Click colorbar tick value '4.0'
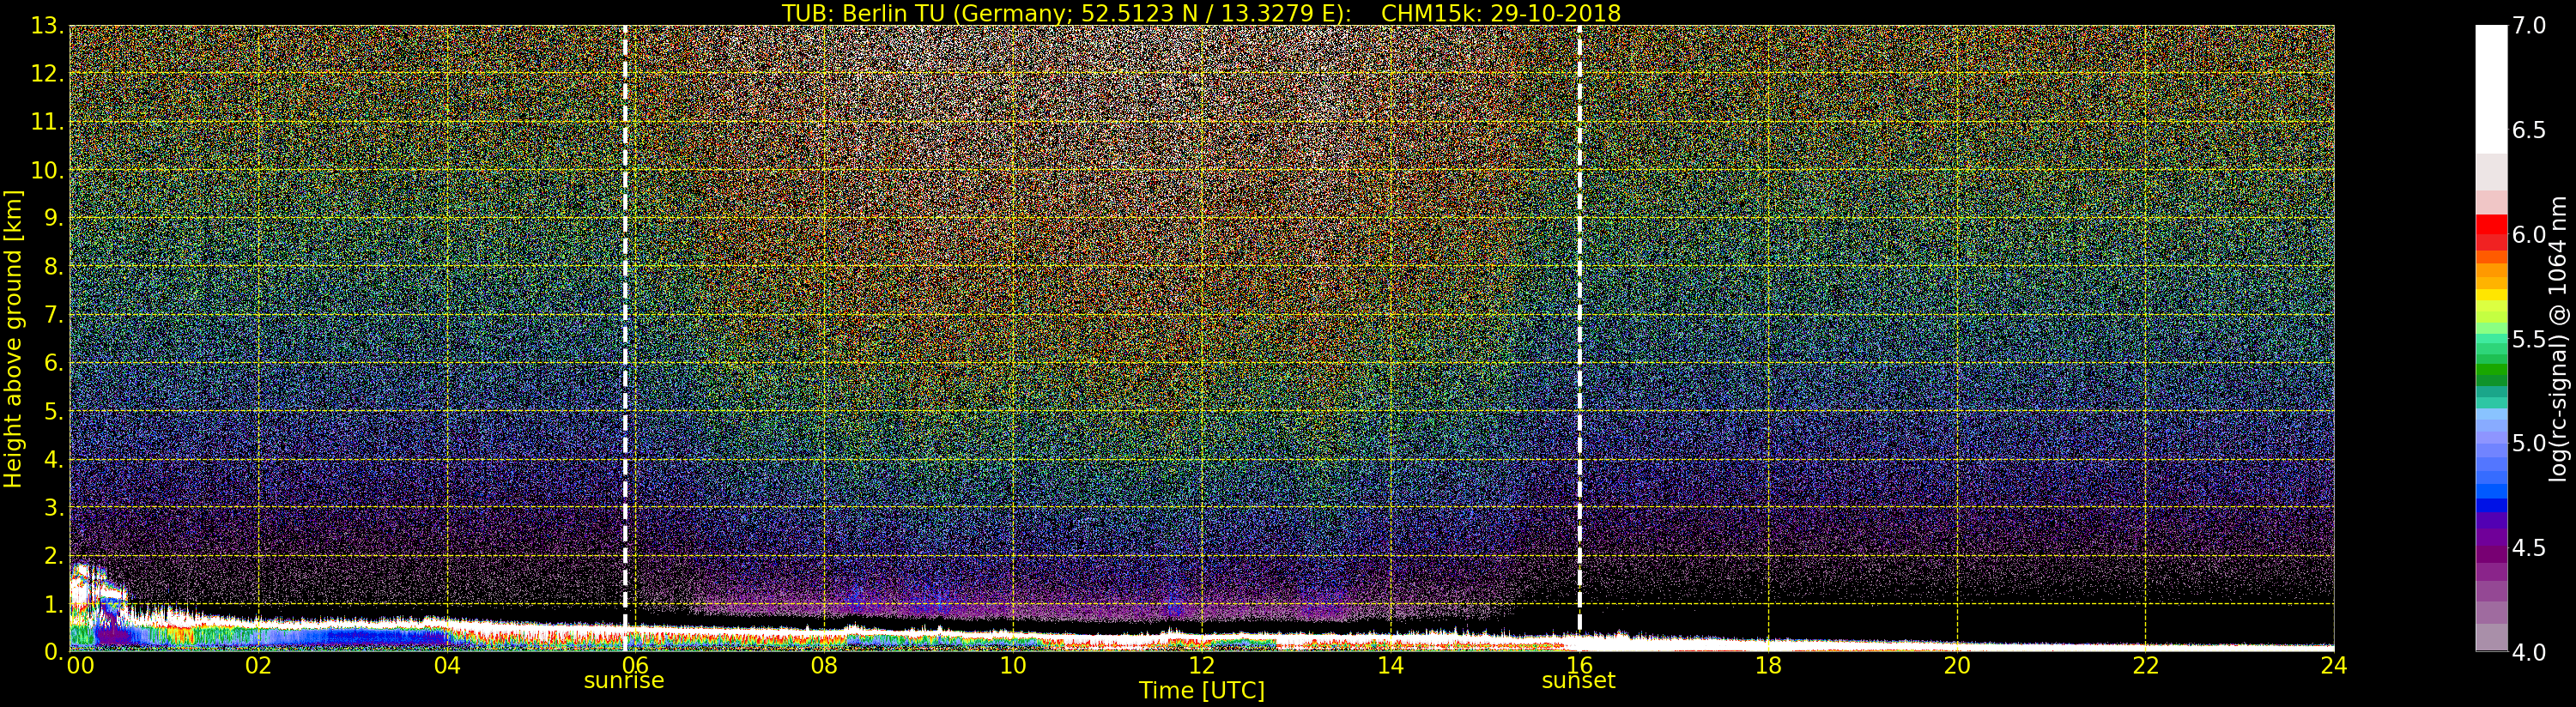The height and width of the screenshot is (707, 2576). click(x=2529, y=652)
